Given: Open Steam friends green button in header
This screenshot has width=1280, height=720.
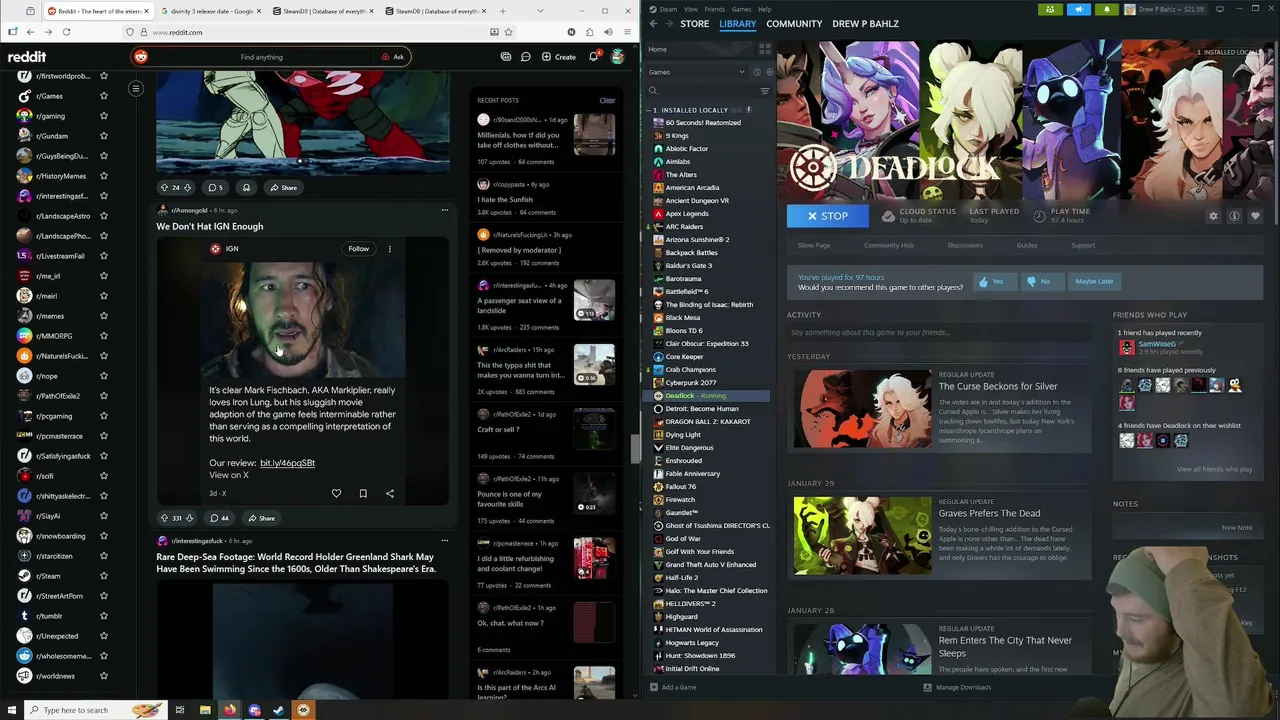Looking at the screenshot, I should pos(1050,9).
